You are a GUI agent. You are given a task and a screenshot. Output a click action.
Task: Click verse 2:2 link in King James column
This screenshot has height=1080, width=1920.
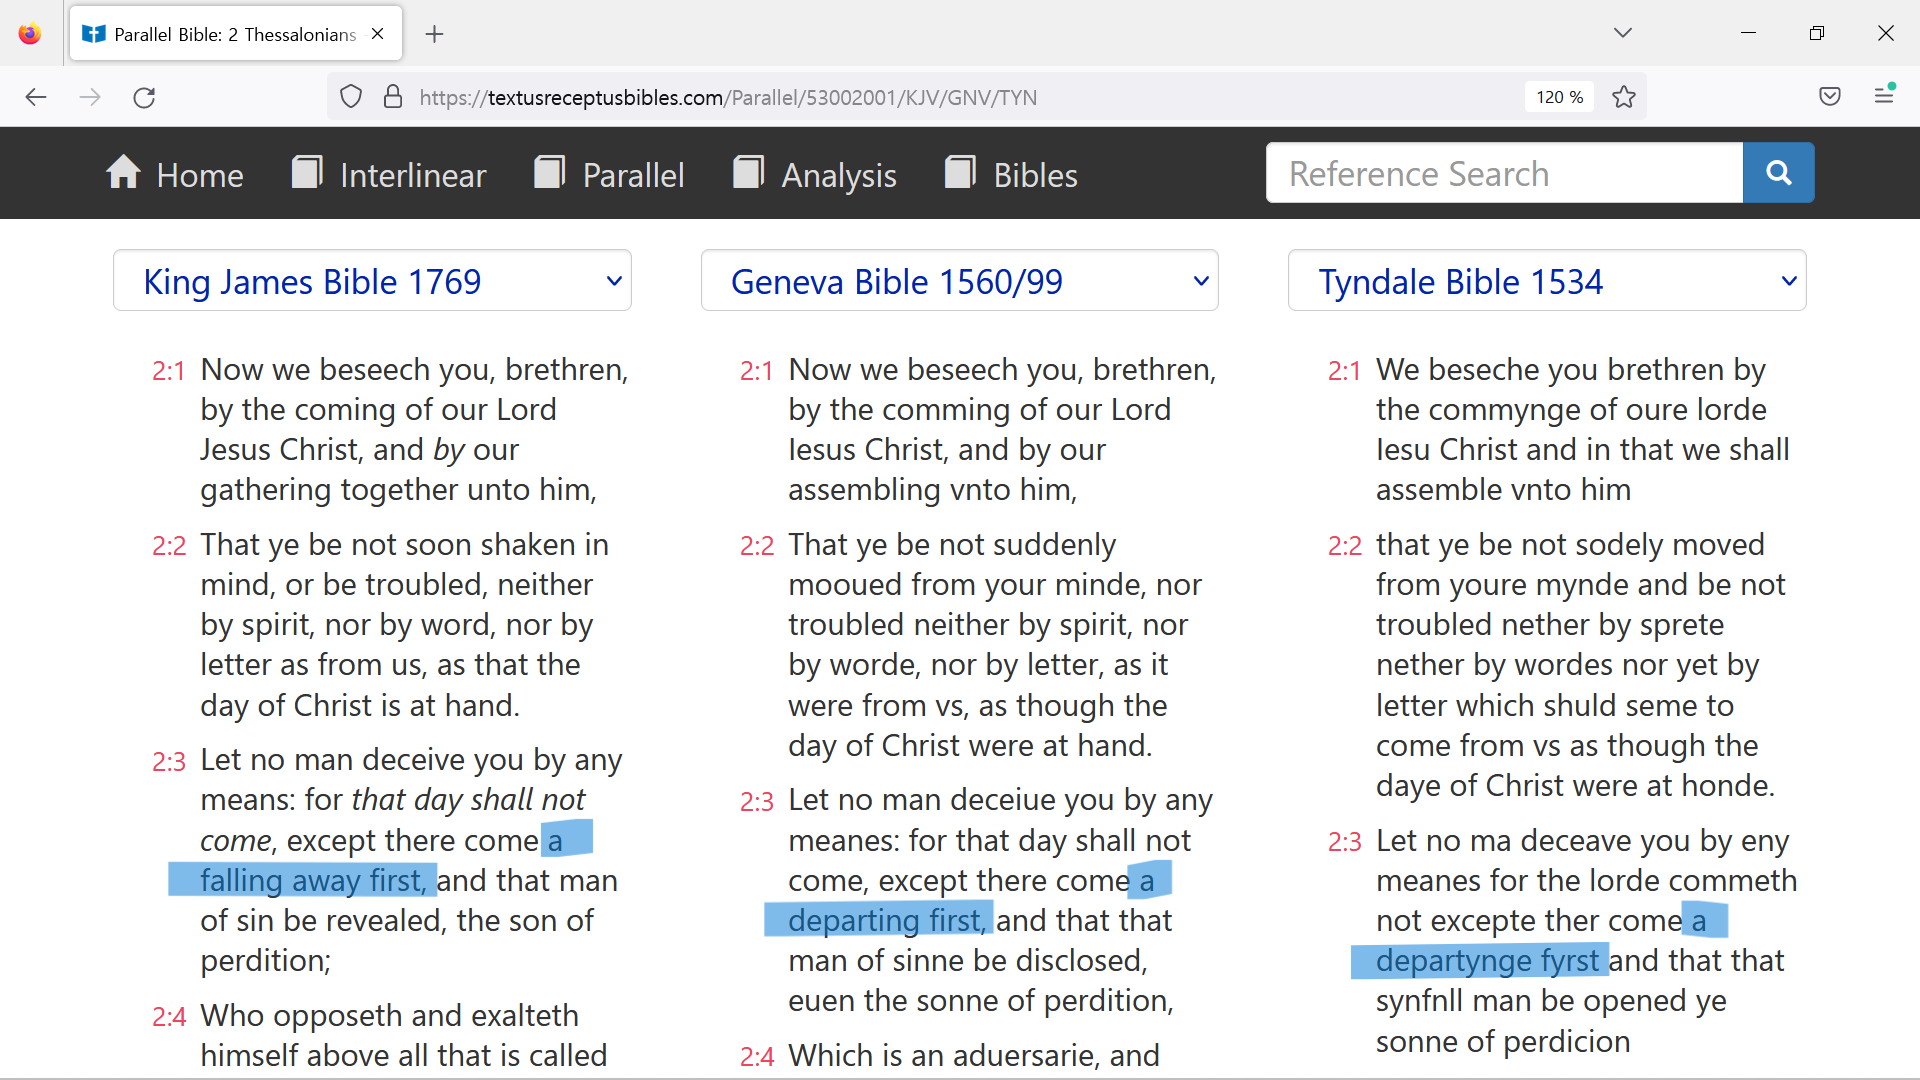pos(169,546)
